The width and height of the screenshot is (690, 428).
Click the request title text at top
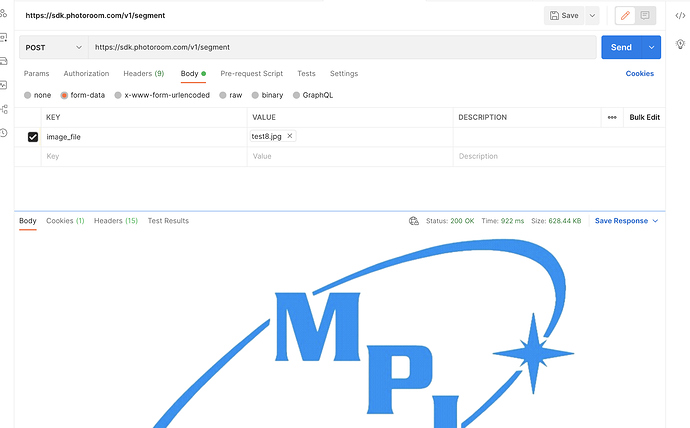coord(95,15)
